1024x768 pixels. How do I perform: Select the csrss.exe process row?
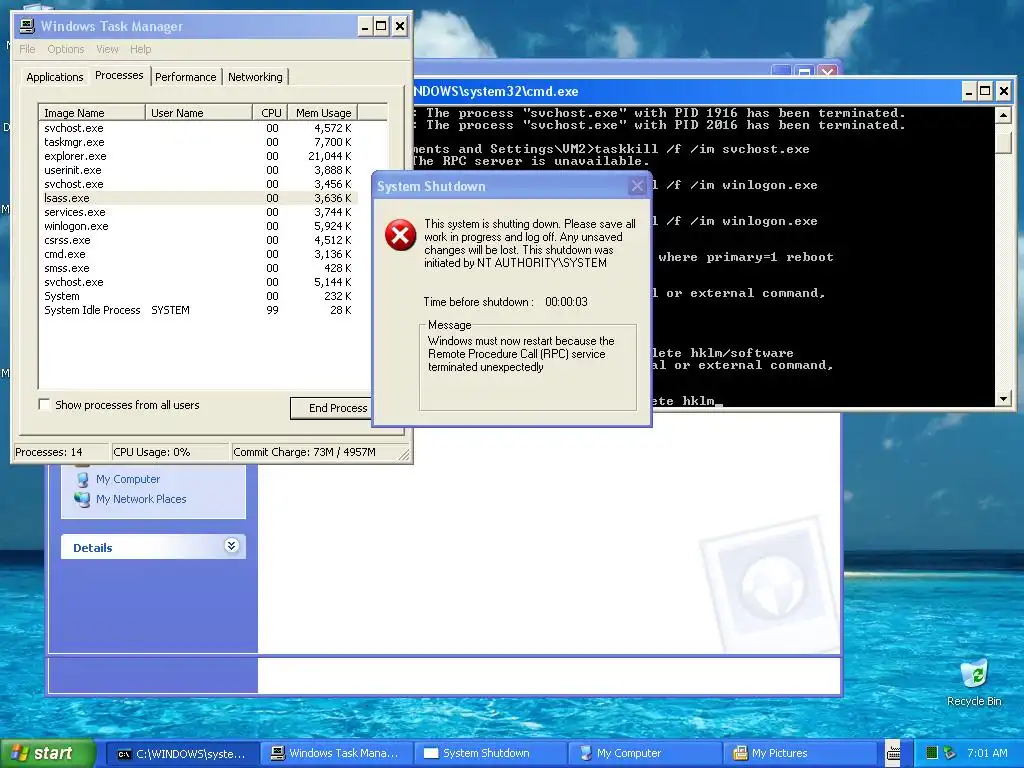[x=199, y=240]
